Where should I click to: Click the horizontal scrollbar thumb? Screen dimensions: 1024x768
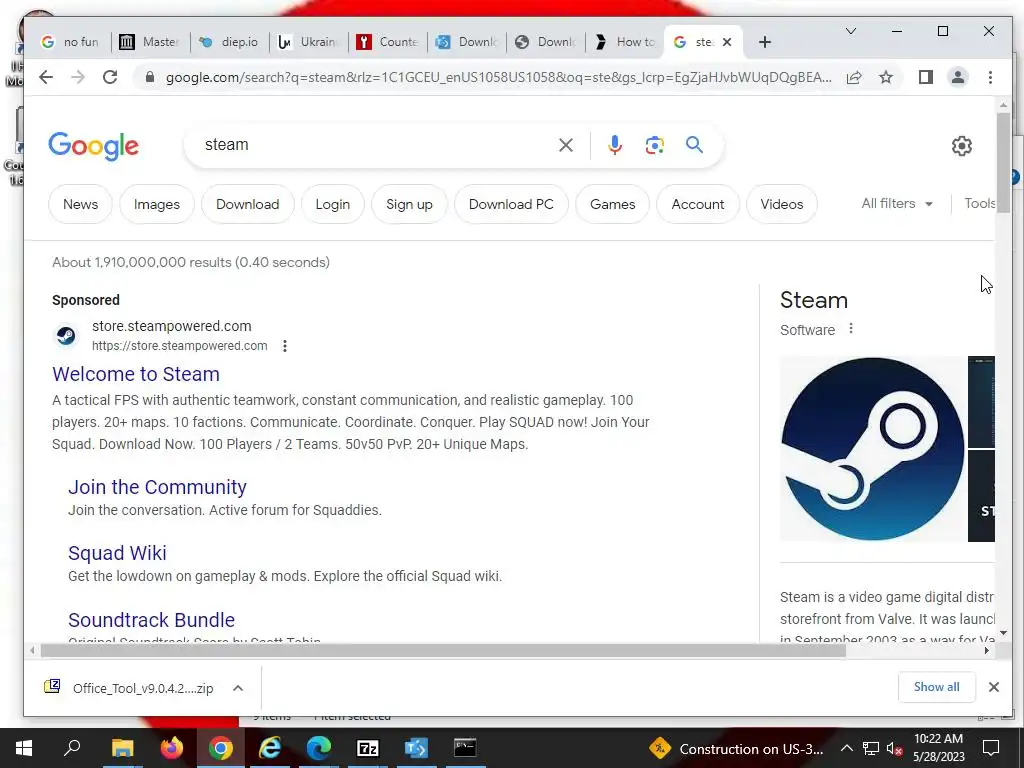tap(443, 650)
